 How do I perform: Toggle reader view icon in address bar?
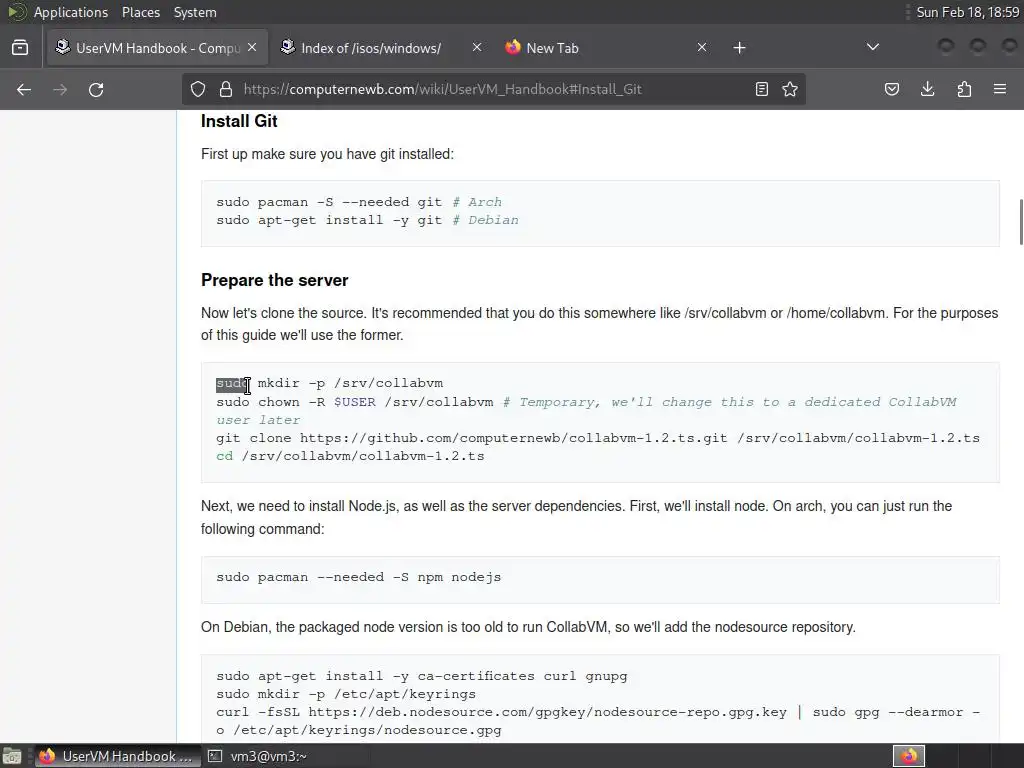pyautogui.click(x=761, y=89)
